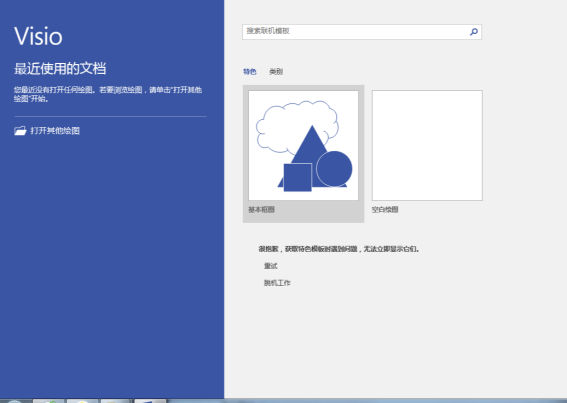The image size is (567, 403).
Task: Click the taskbar button with green icon
Action: [48, 401]
